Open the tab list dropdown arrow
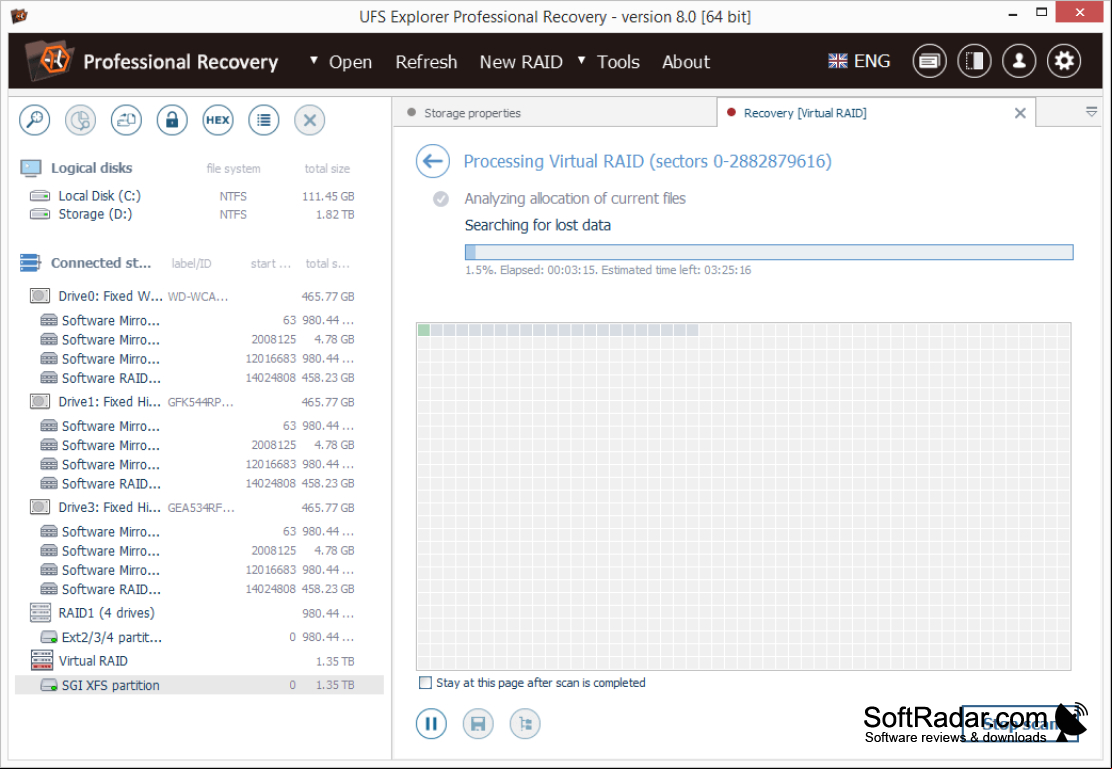This screenshot has width=1112, height=769. (x=1091, y=112)
